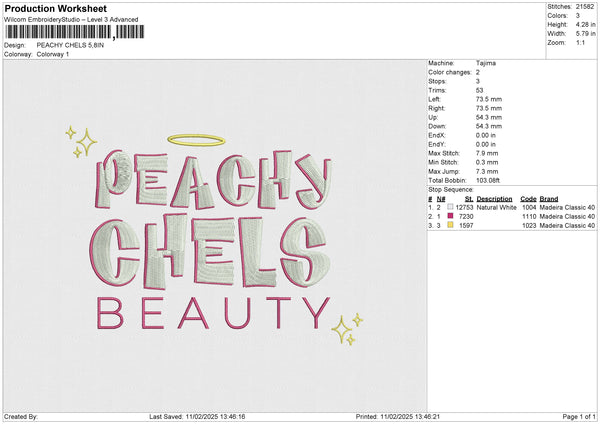This screenshot has height=424, width=600.
Task: Click the large yellow sparkle star at top left
Action: [x=86, y=144]
